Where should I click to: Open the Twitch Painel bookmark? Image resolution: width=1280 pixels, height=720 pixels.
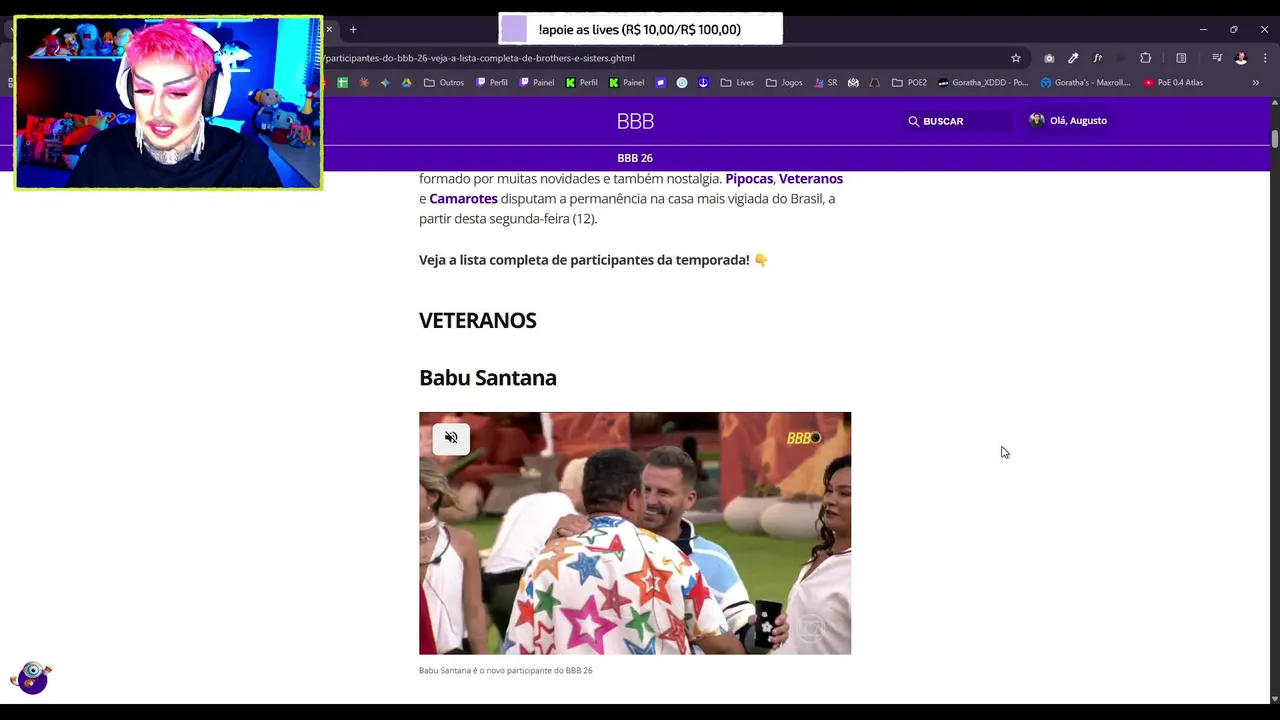coord(537,83)
